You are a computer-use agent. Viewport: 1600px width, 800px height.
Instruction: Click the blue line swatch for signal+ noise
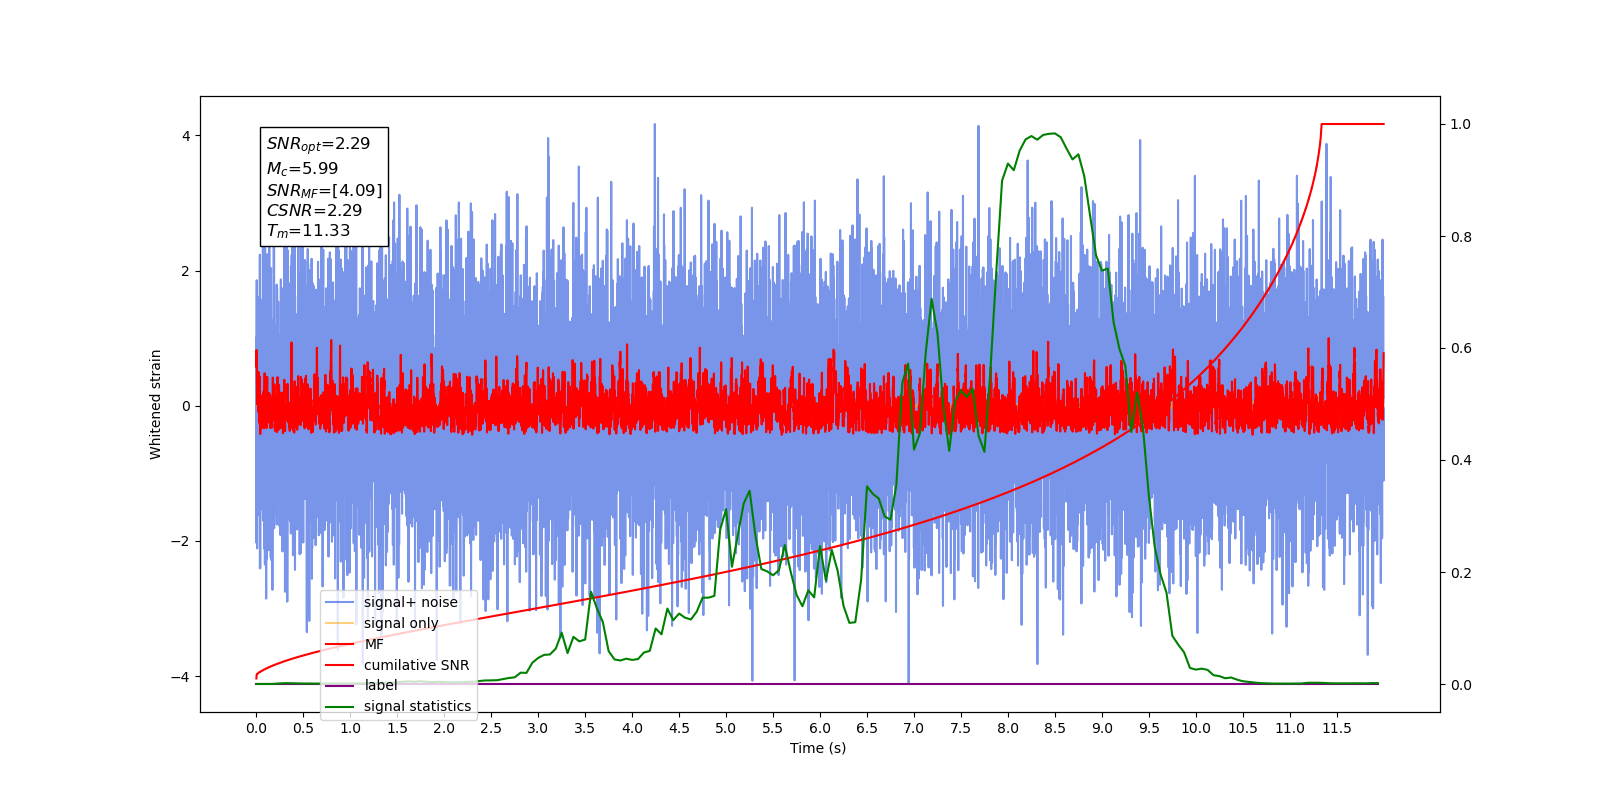click(x=341, y=602)
